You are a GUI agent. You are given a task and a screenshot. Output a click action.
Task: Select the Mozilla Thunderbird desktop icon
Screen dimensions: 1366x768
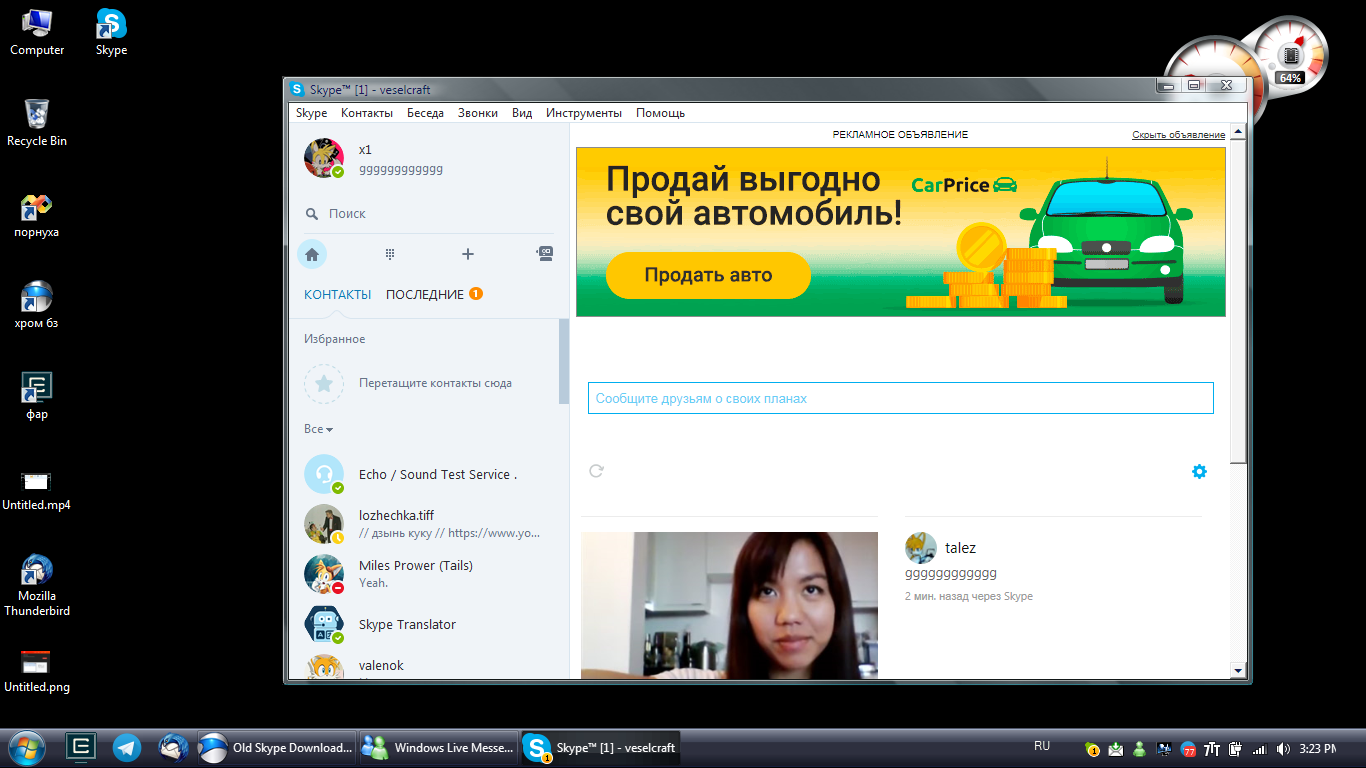37,585
